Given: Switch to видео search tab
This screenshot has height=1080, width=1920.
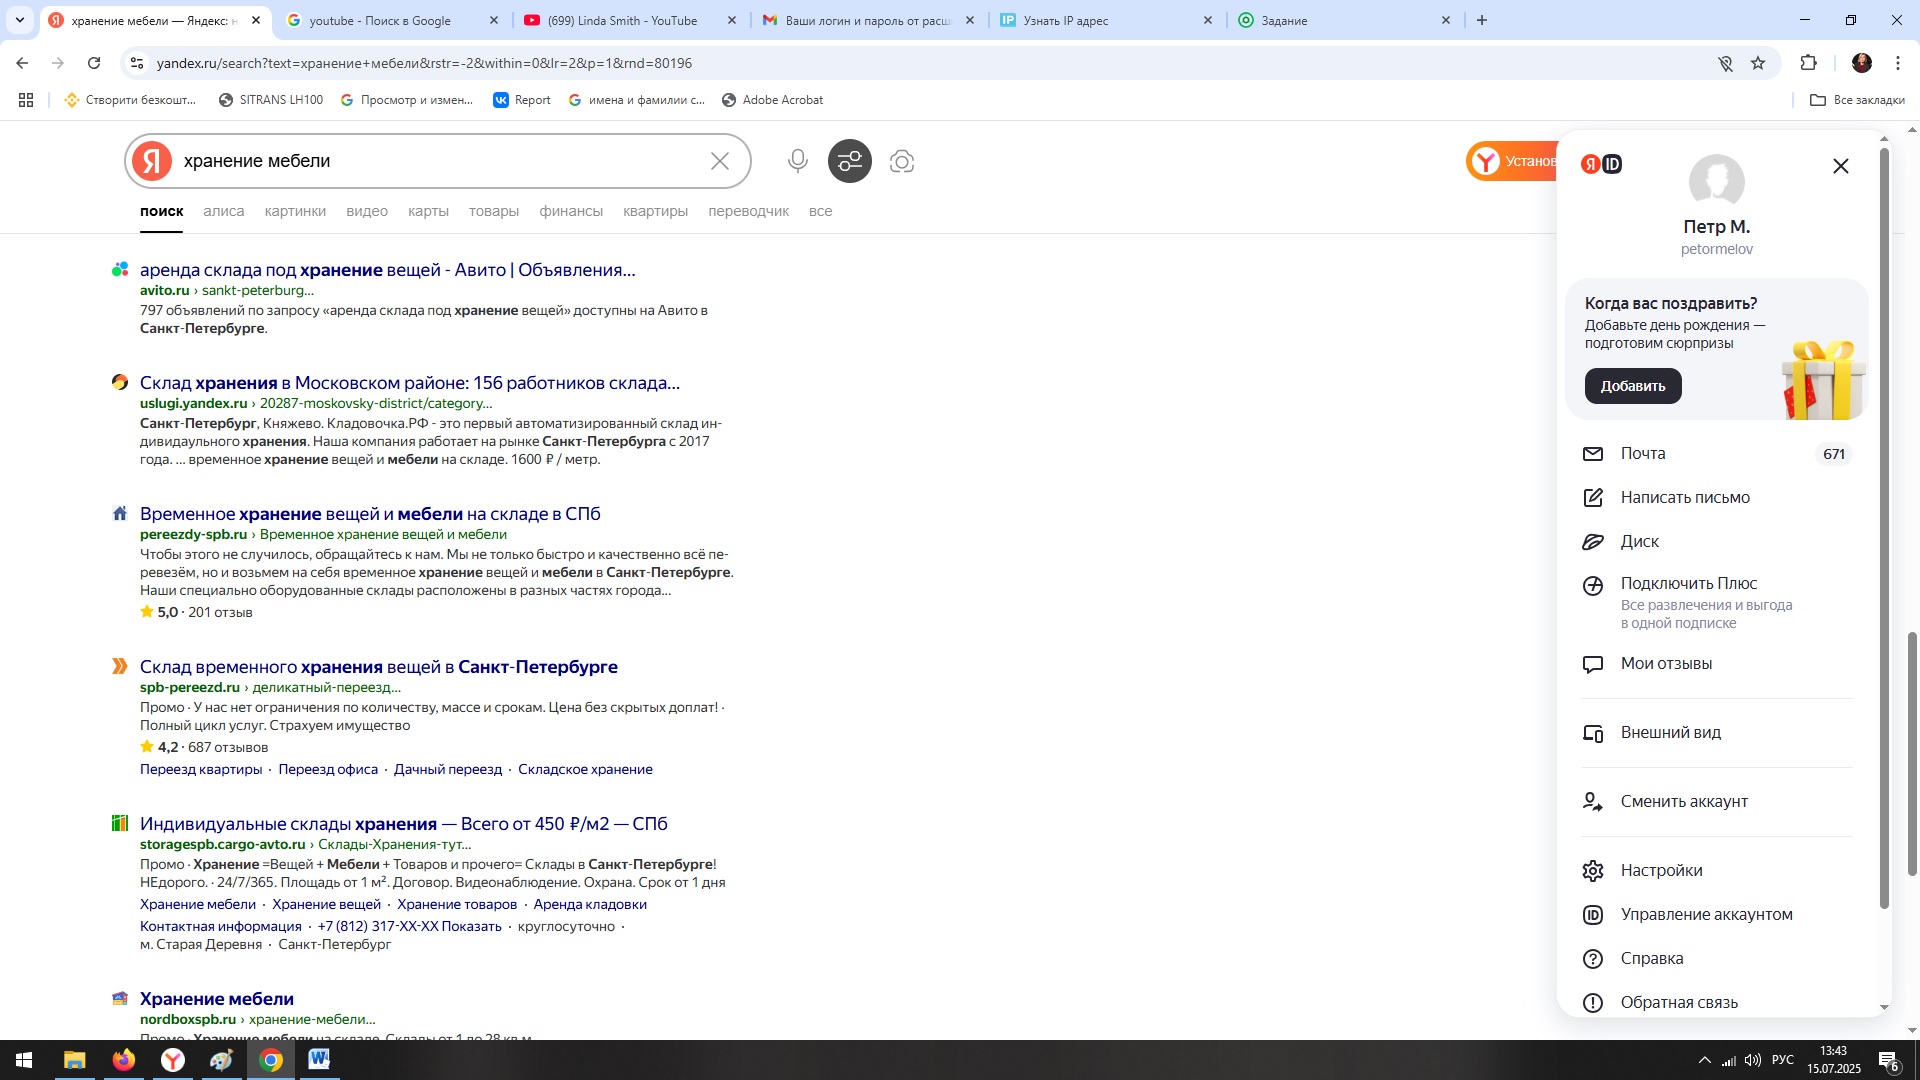Looking at the screenshot, I should tap(367, 211).
